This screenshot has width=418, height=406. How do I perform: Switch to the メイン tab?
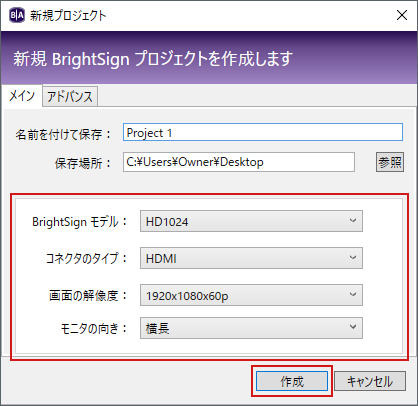point(22,96)
